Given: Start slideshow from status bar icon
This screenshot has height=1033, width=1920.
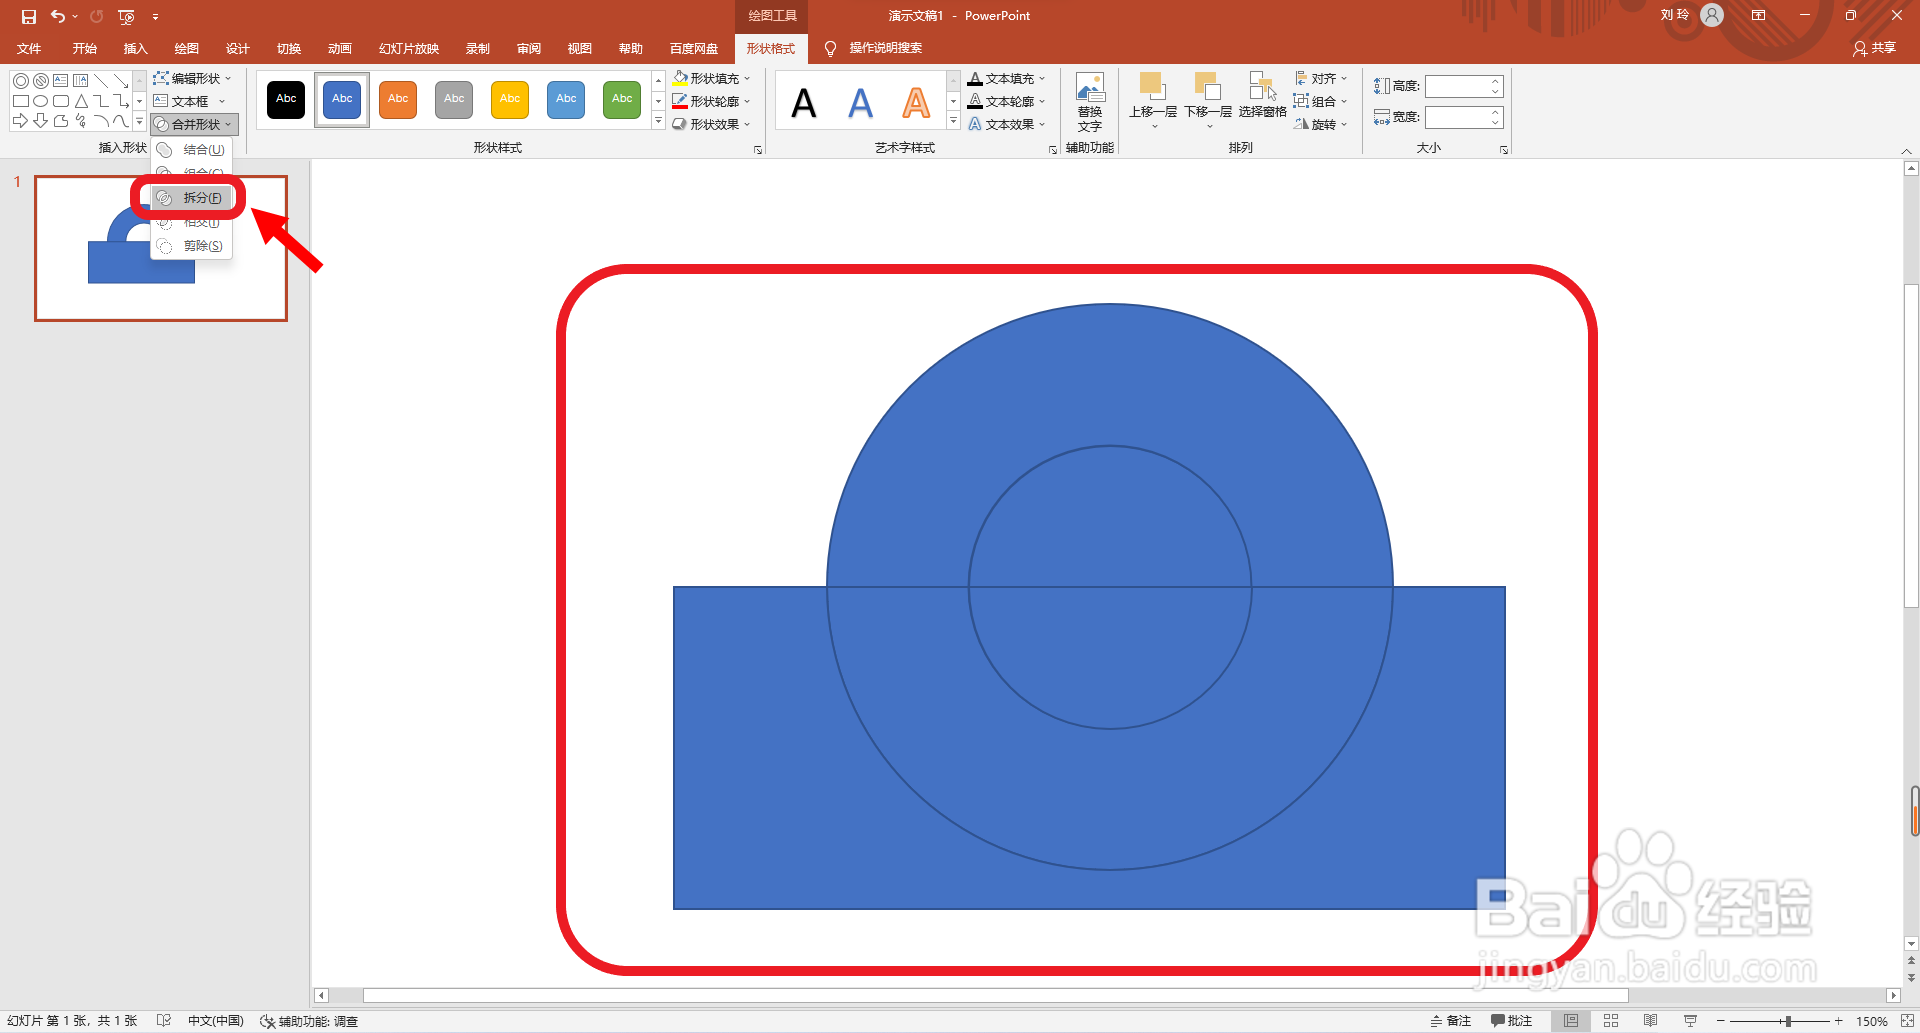Looking at the screenshot, I should coord(1691,1021).
